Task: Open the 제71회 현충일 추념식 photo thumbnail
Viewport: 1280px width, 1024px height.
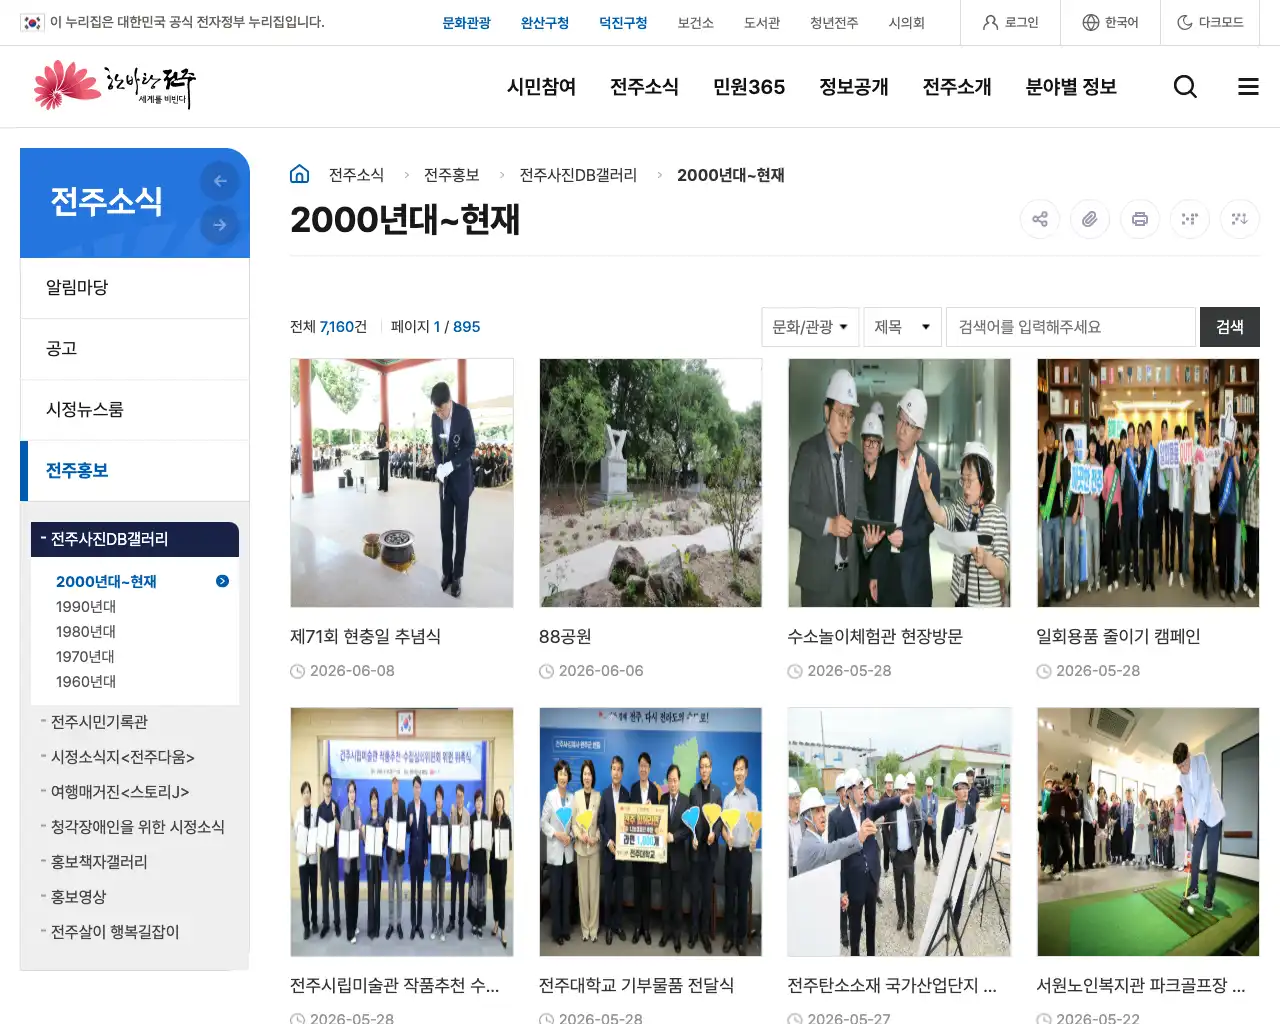Action: 402,483
